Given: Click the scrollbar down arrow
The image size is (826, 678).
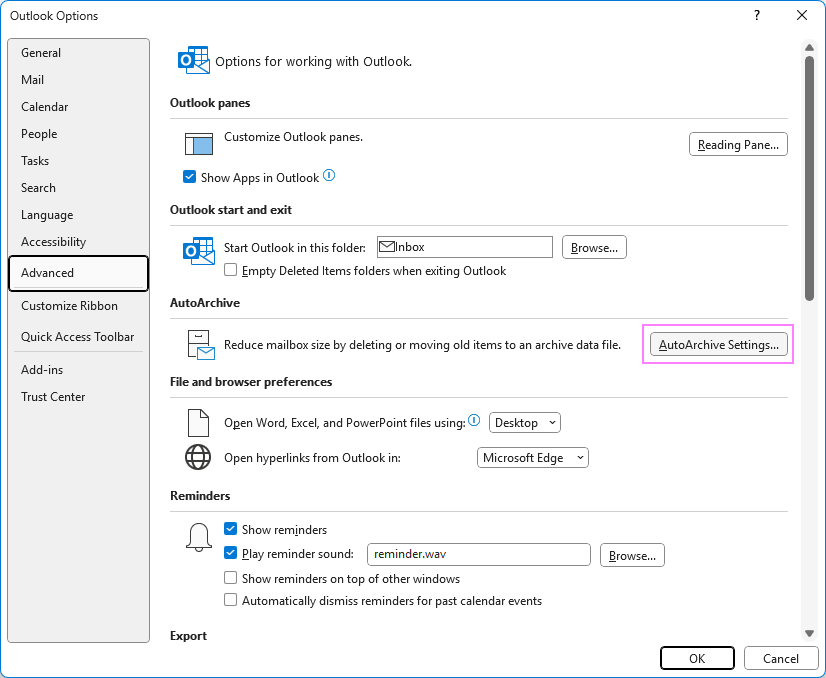Looking at the screenshot, I should (x=809, y=633).
